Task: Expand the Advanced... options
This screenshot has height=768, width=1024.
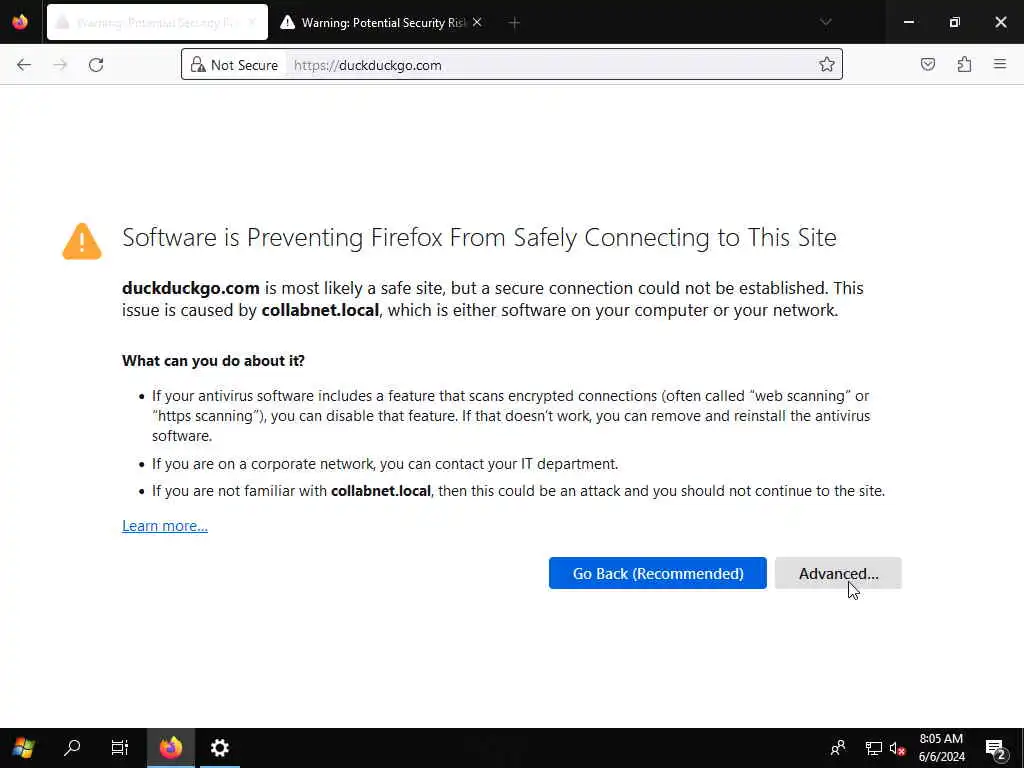Action: click(838, 573)
